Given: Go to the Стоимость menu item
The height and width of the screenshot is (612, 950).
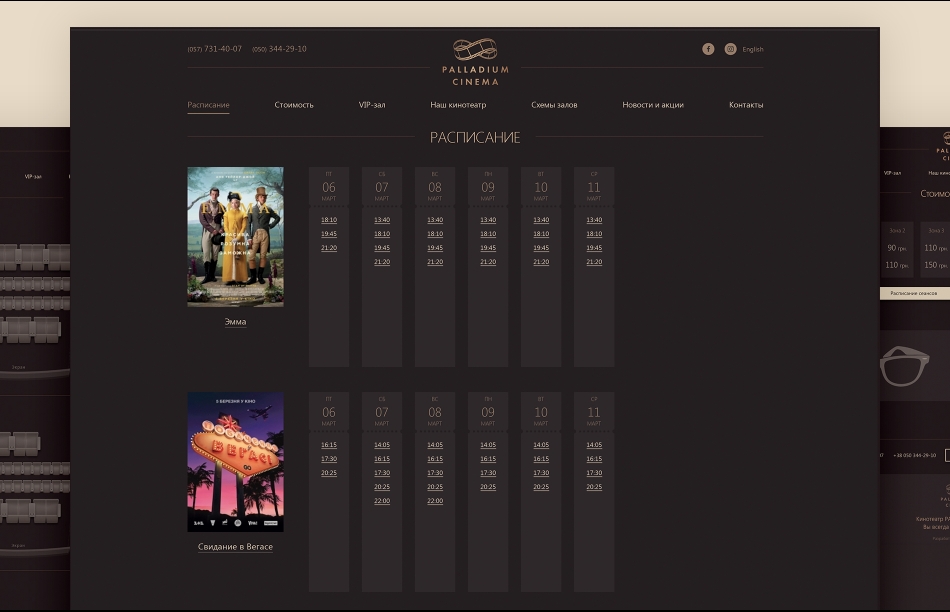Looking at the screenshot, I should click(294, 105).
